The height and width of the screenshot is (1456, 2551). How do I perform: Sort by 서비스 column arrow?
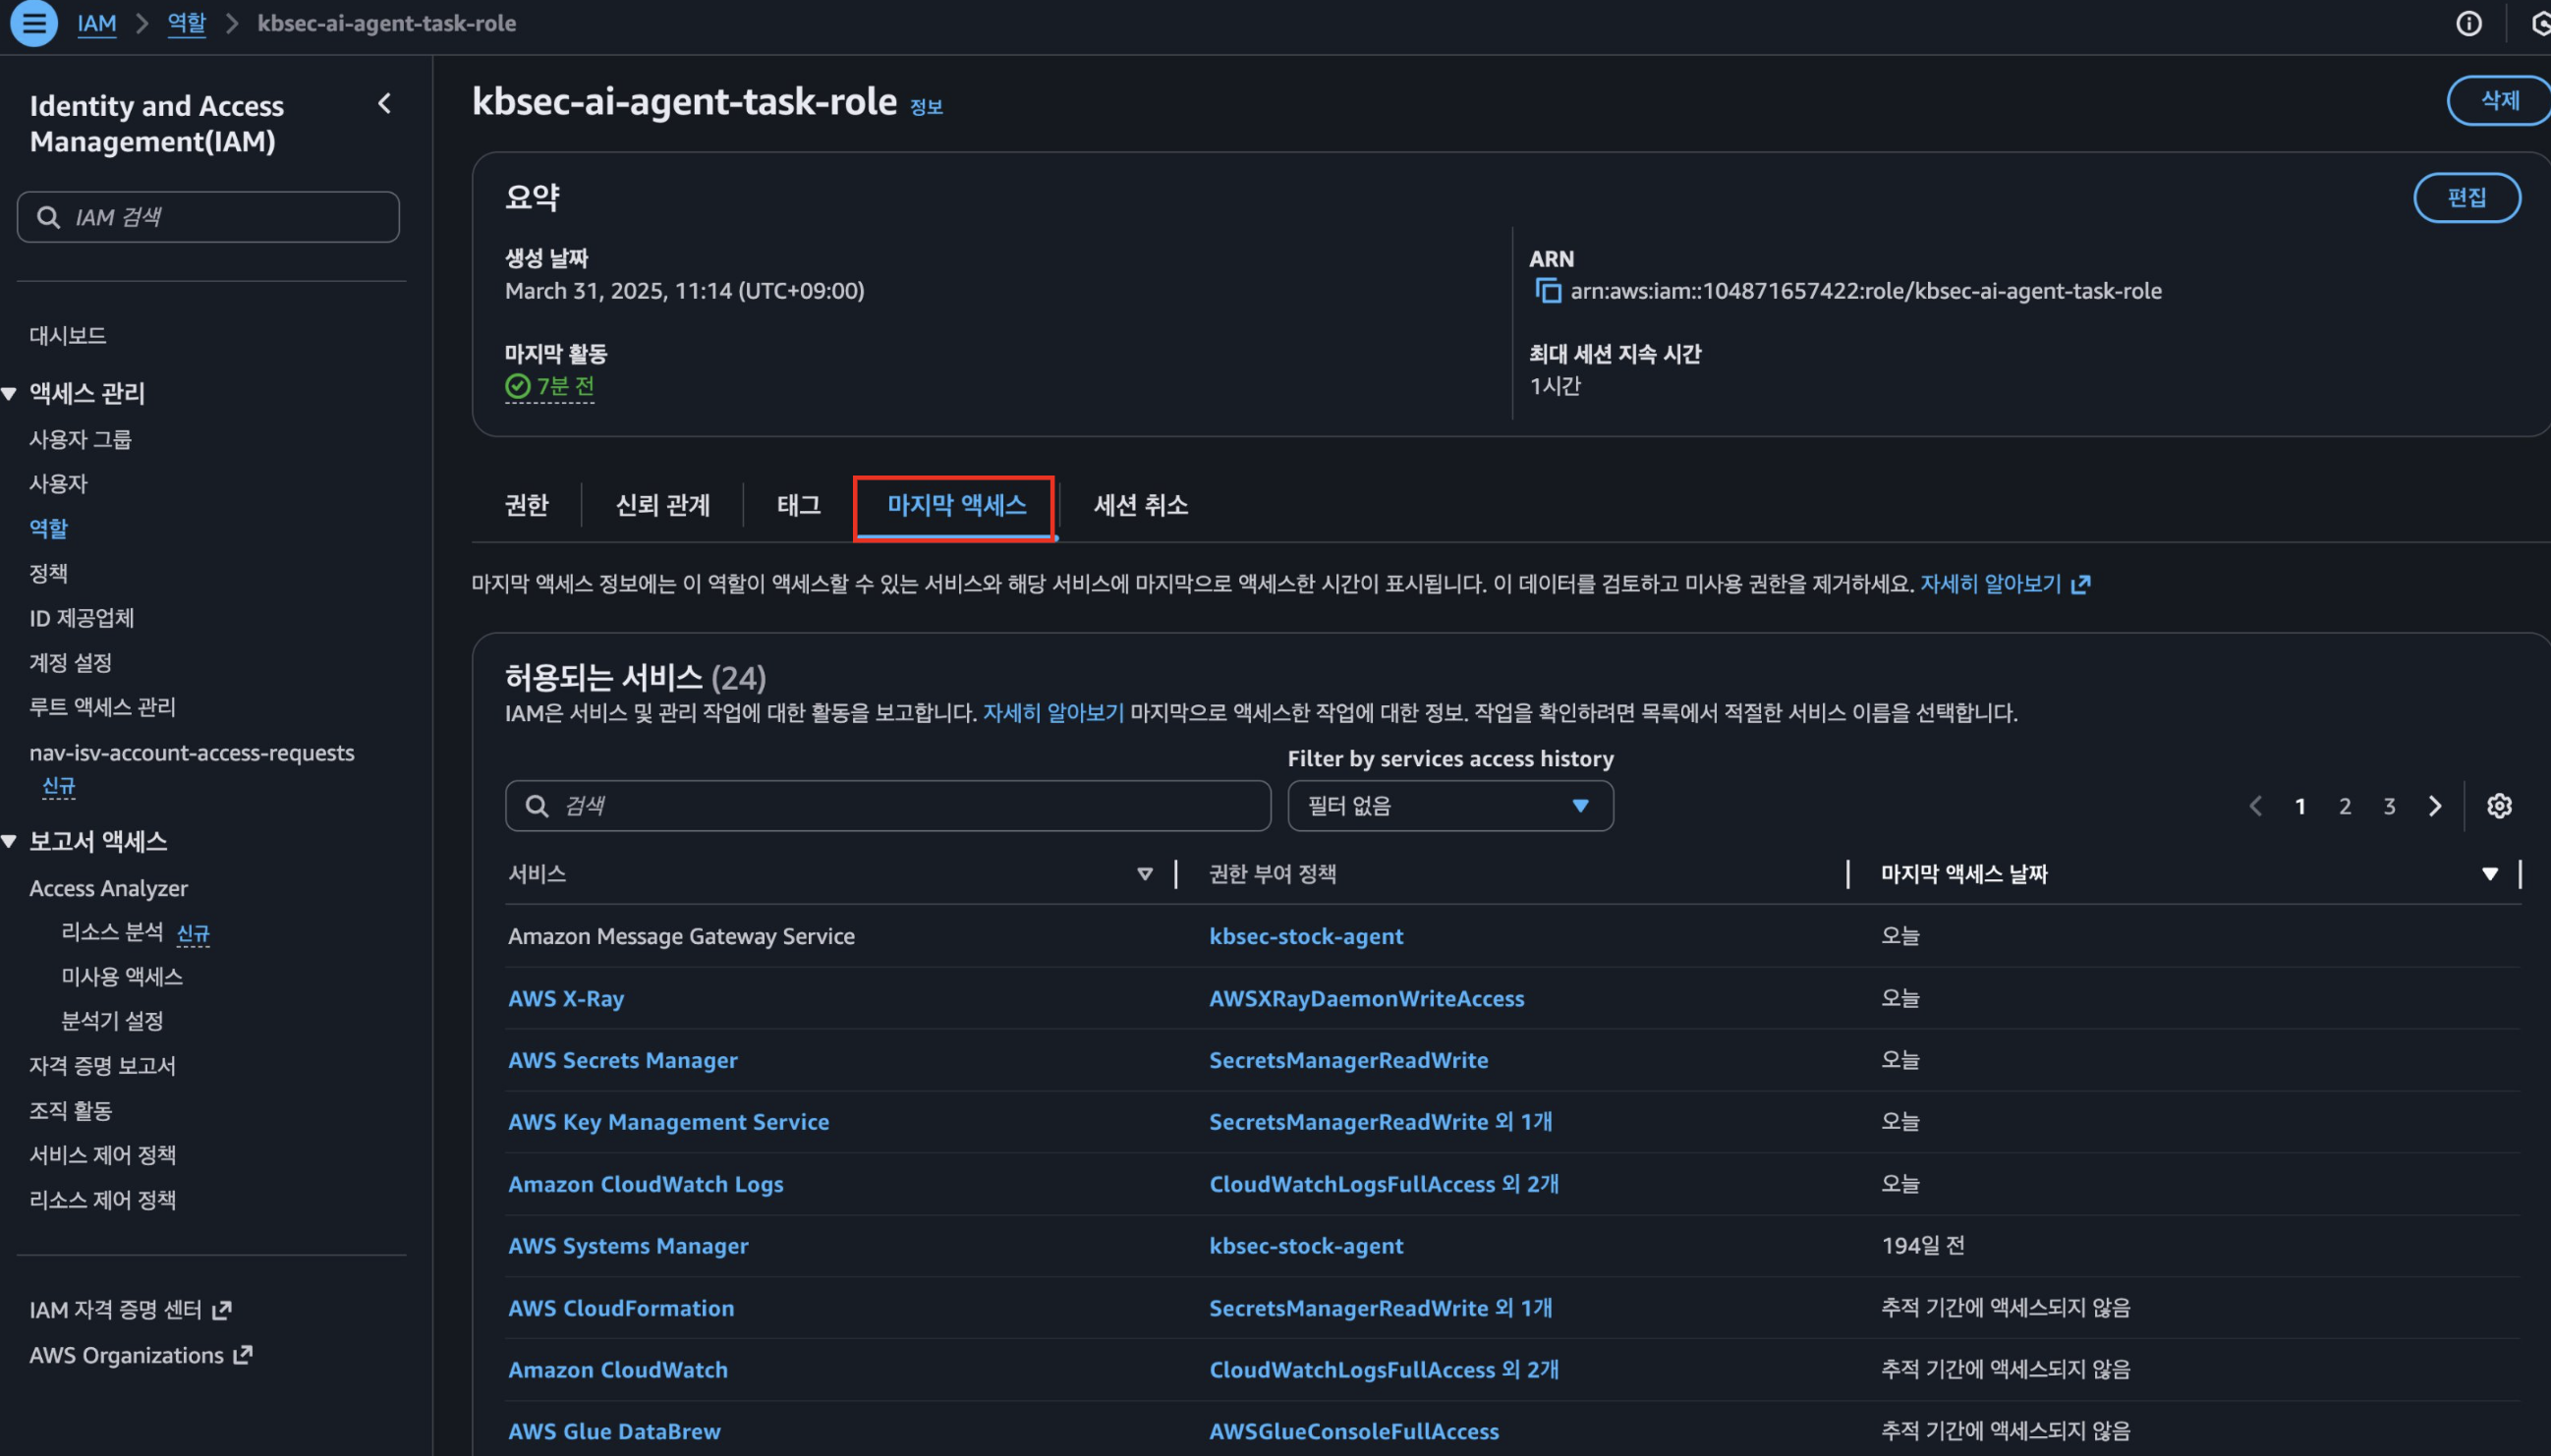(1144, 874)
